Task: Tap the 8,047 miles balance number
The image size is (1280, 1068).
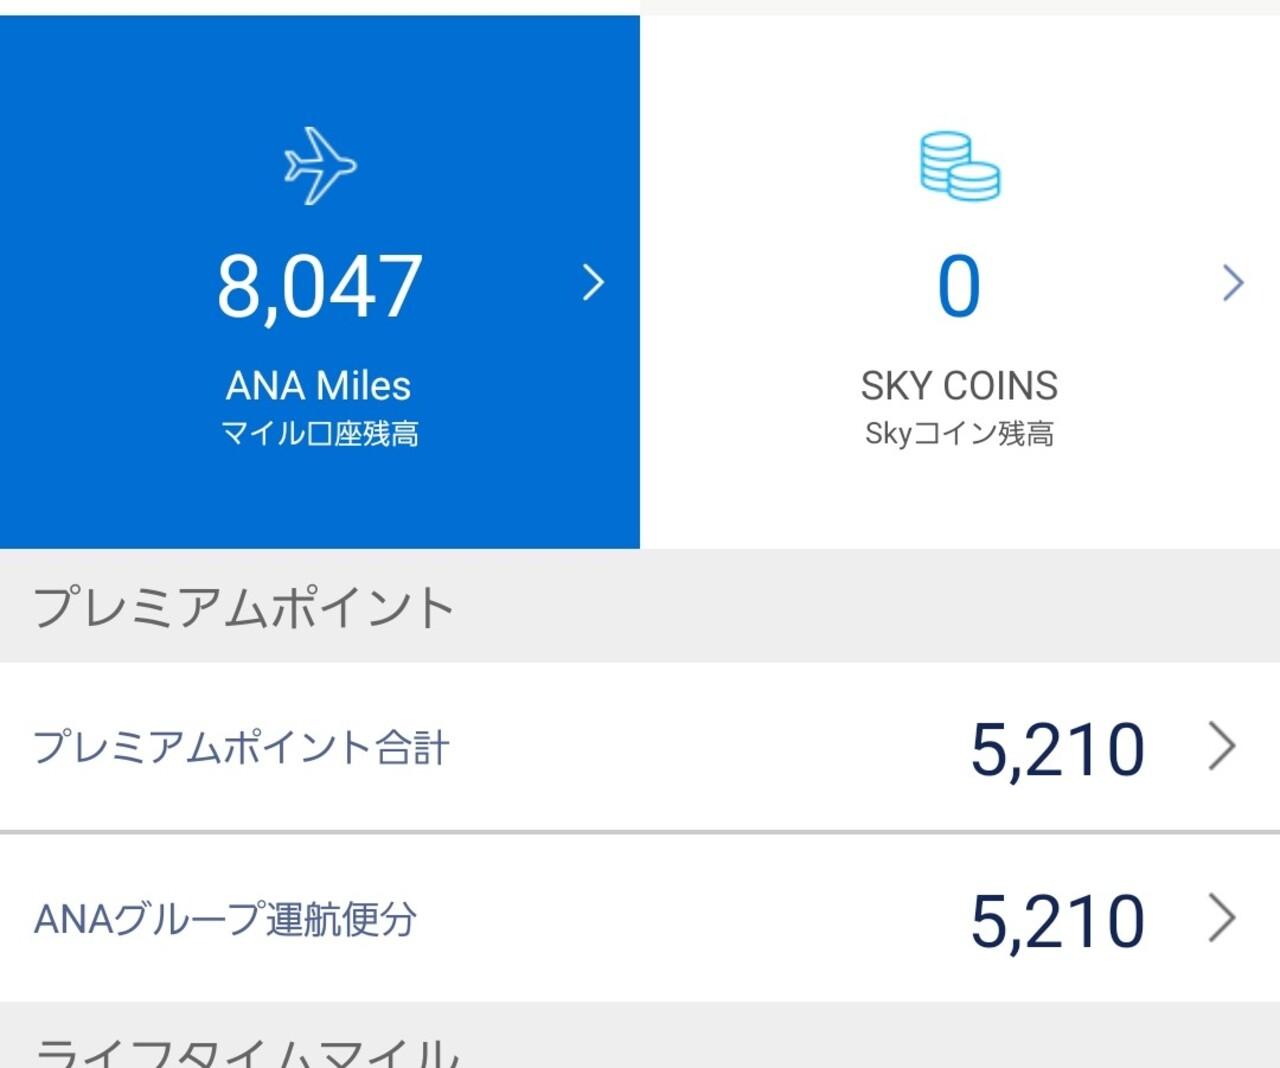Action: (320, 287)
